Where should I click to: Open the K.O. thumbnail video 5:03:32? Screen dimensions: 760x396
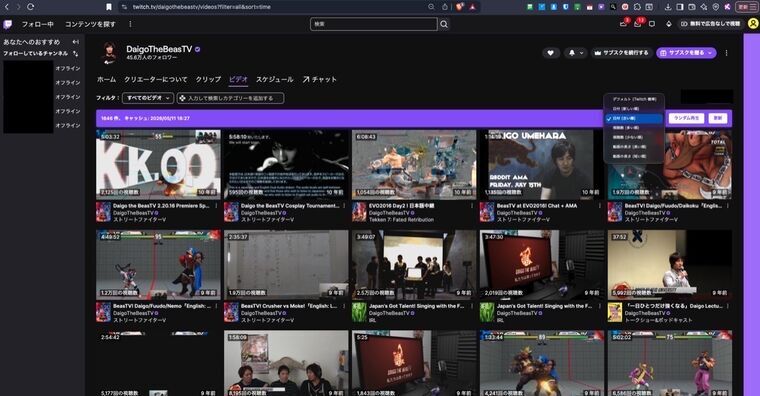[158, 164]
